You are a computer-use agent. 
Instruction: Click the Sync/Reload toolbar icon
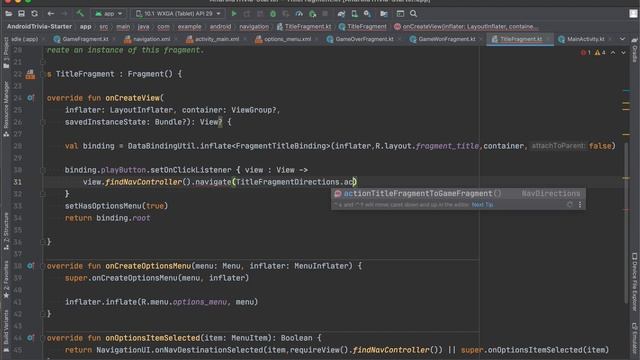pyautogui.click(x=34, y=13)
